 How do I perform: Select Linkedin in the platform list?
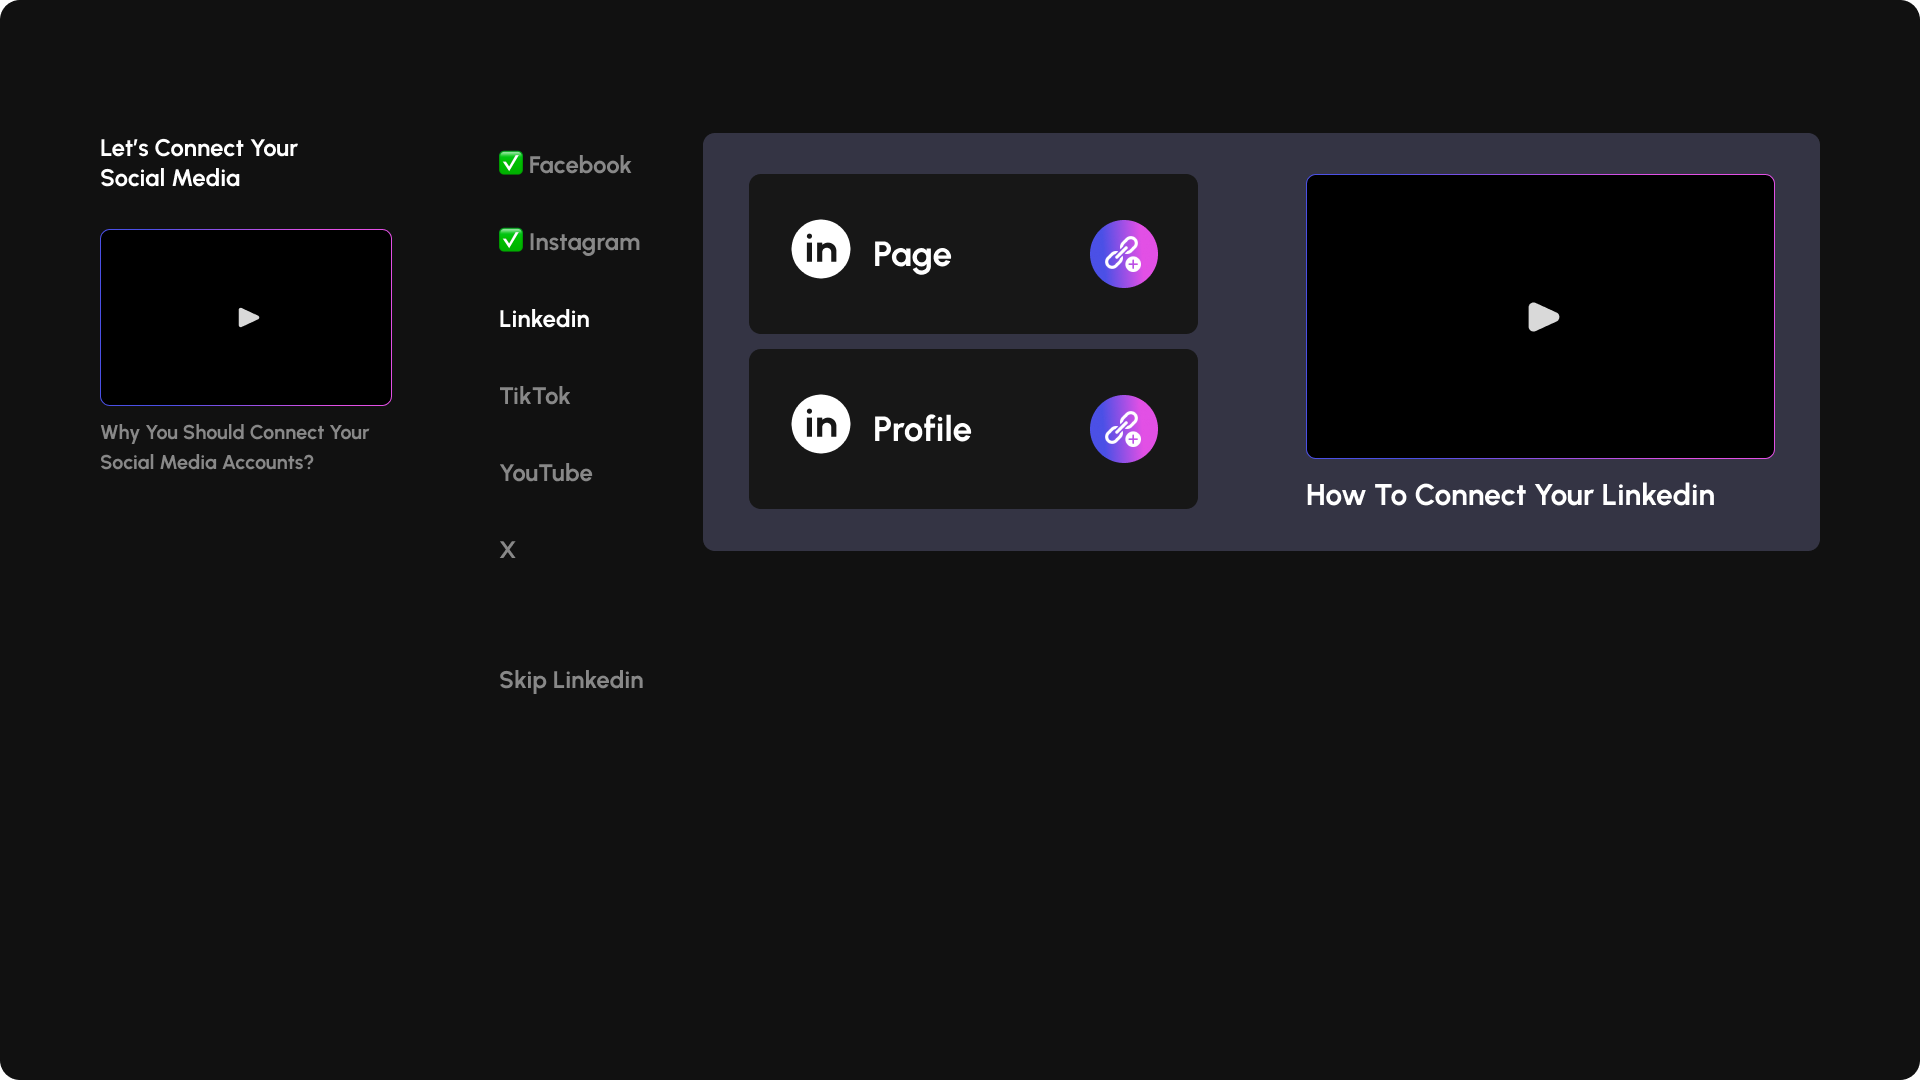[x=543, y=319]
